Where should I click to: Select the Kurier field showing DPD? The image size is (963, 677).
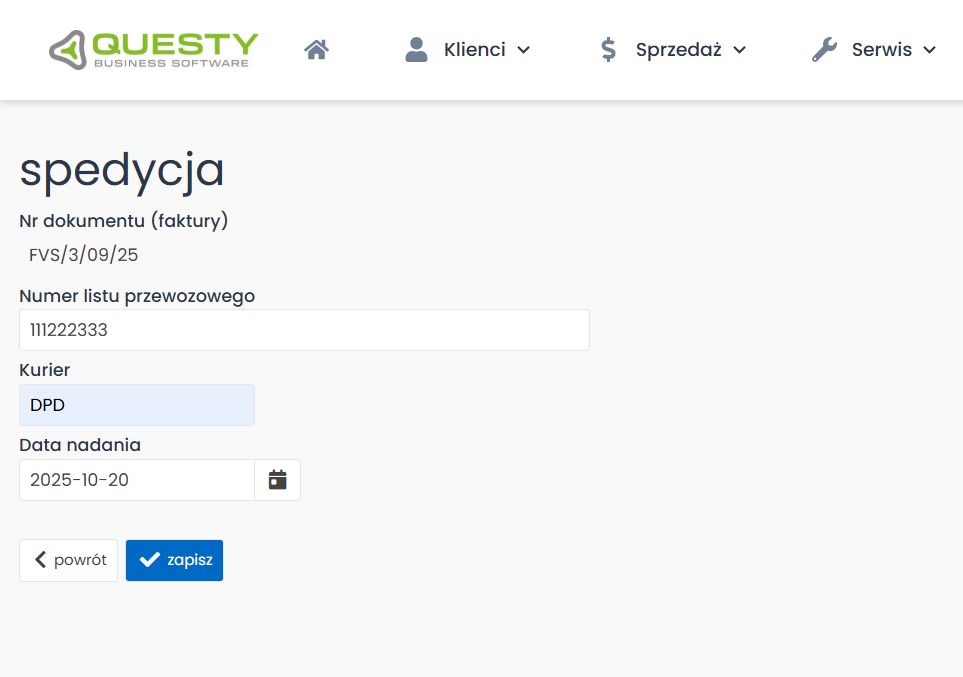pyautogui.click(x=136, y=404)
